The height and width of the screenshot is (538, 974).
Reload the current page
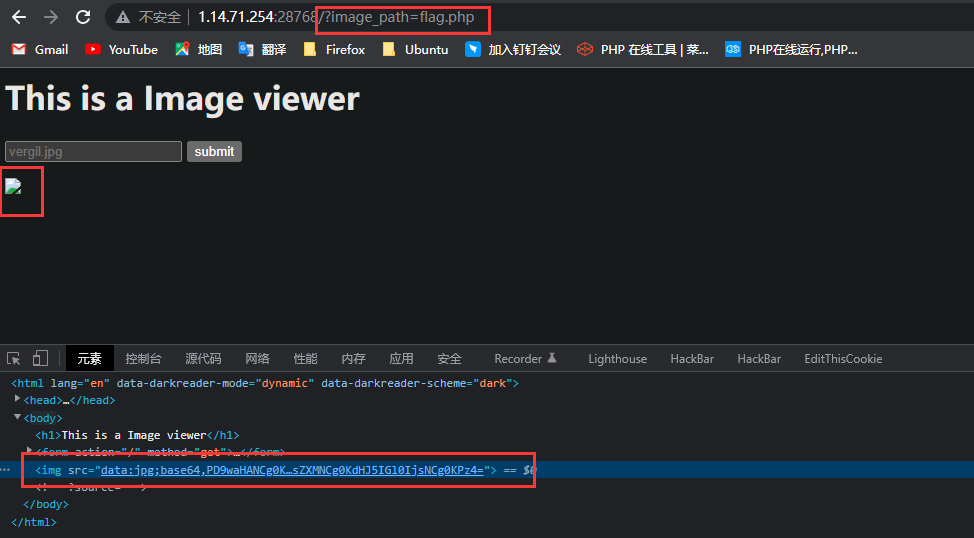tap(83, 17)
